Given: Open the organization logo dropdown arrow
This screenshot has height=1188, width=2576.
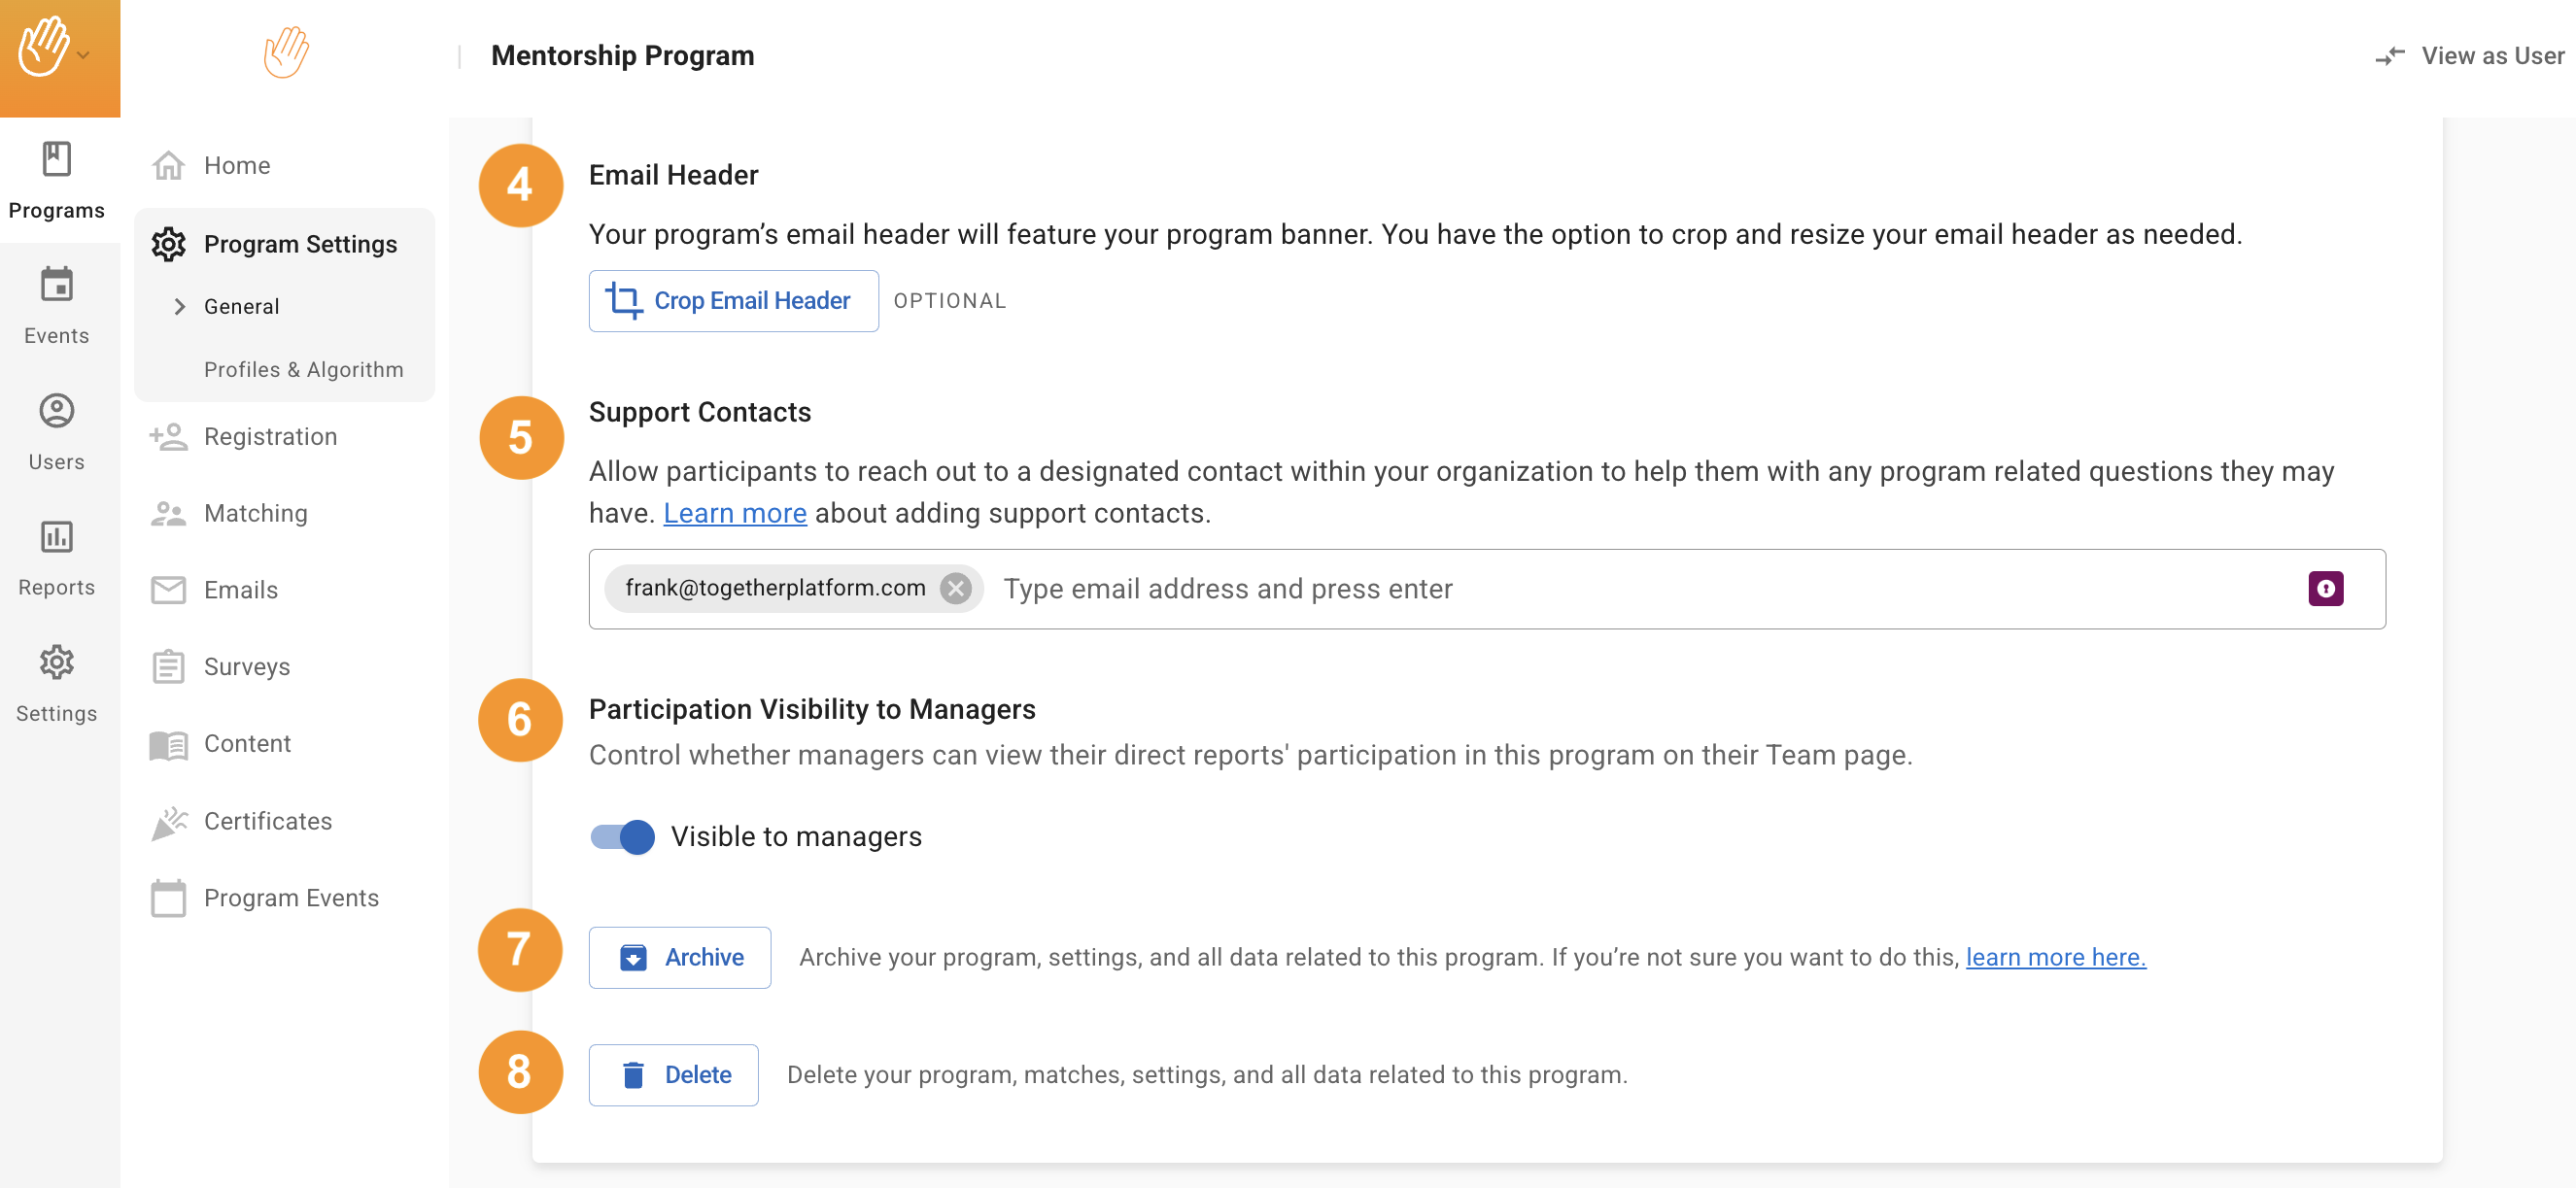Looking at the screenshot, I should coord(84,56).
